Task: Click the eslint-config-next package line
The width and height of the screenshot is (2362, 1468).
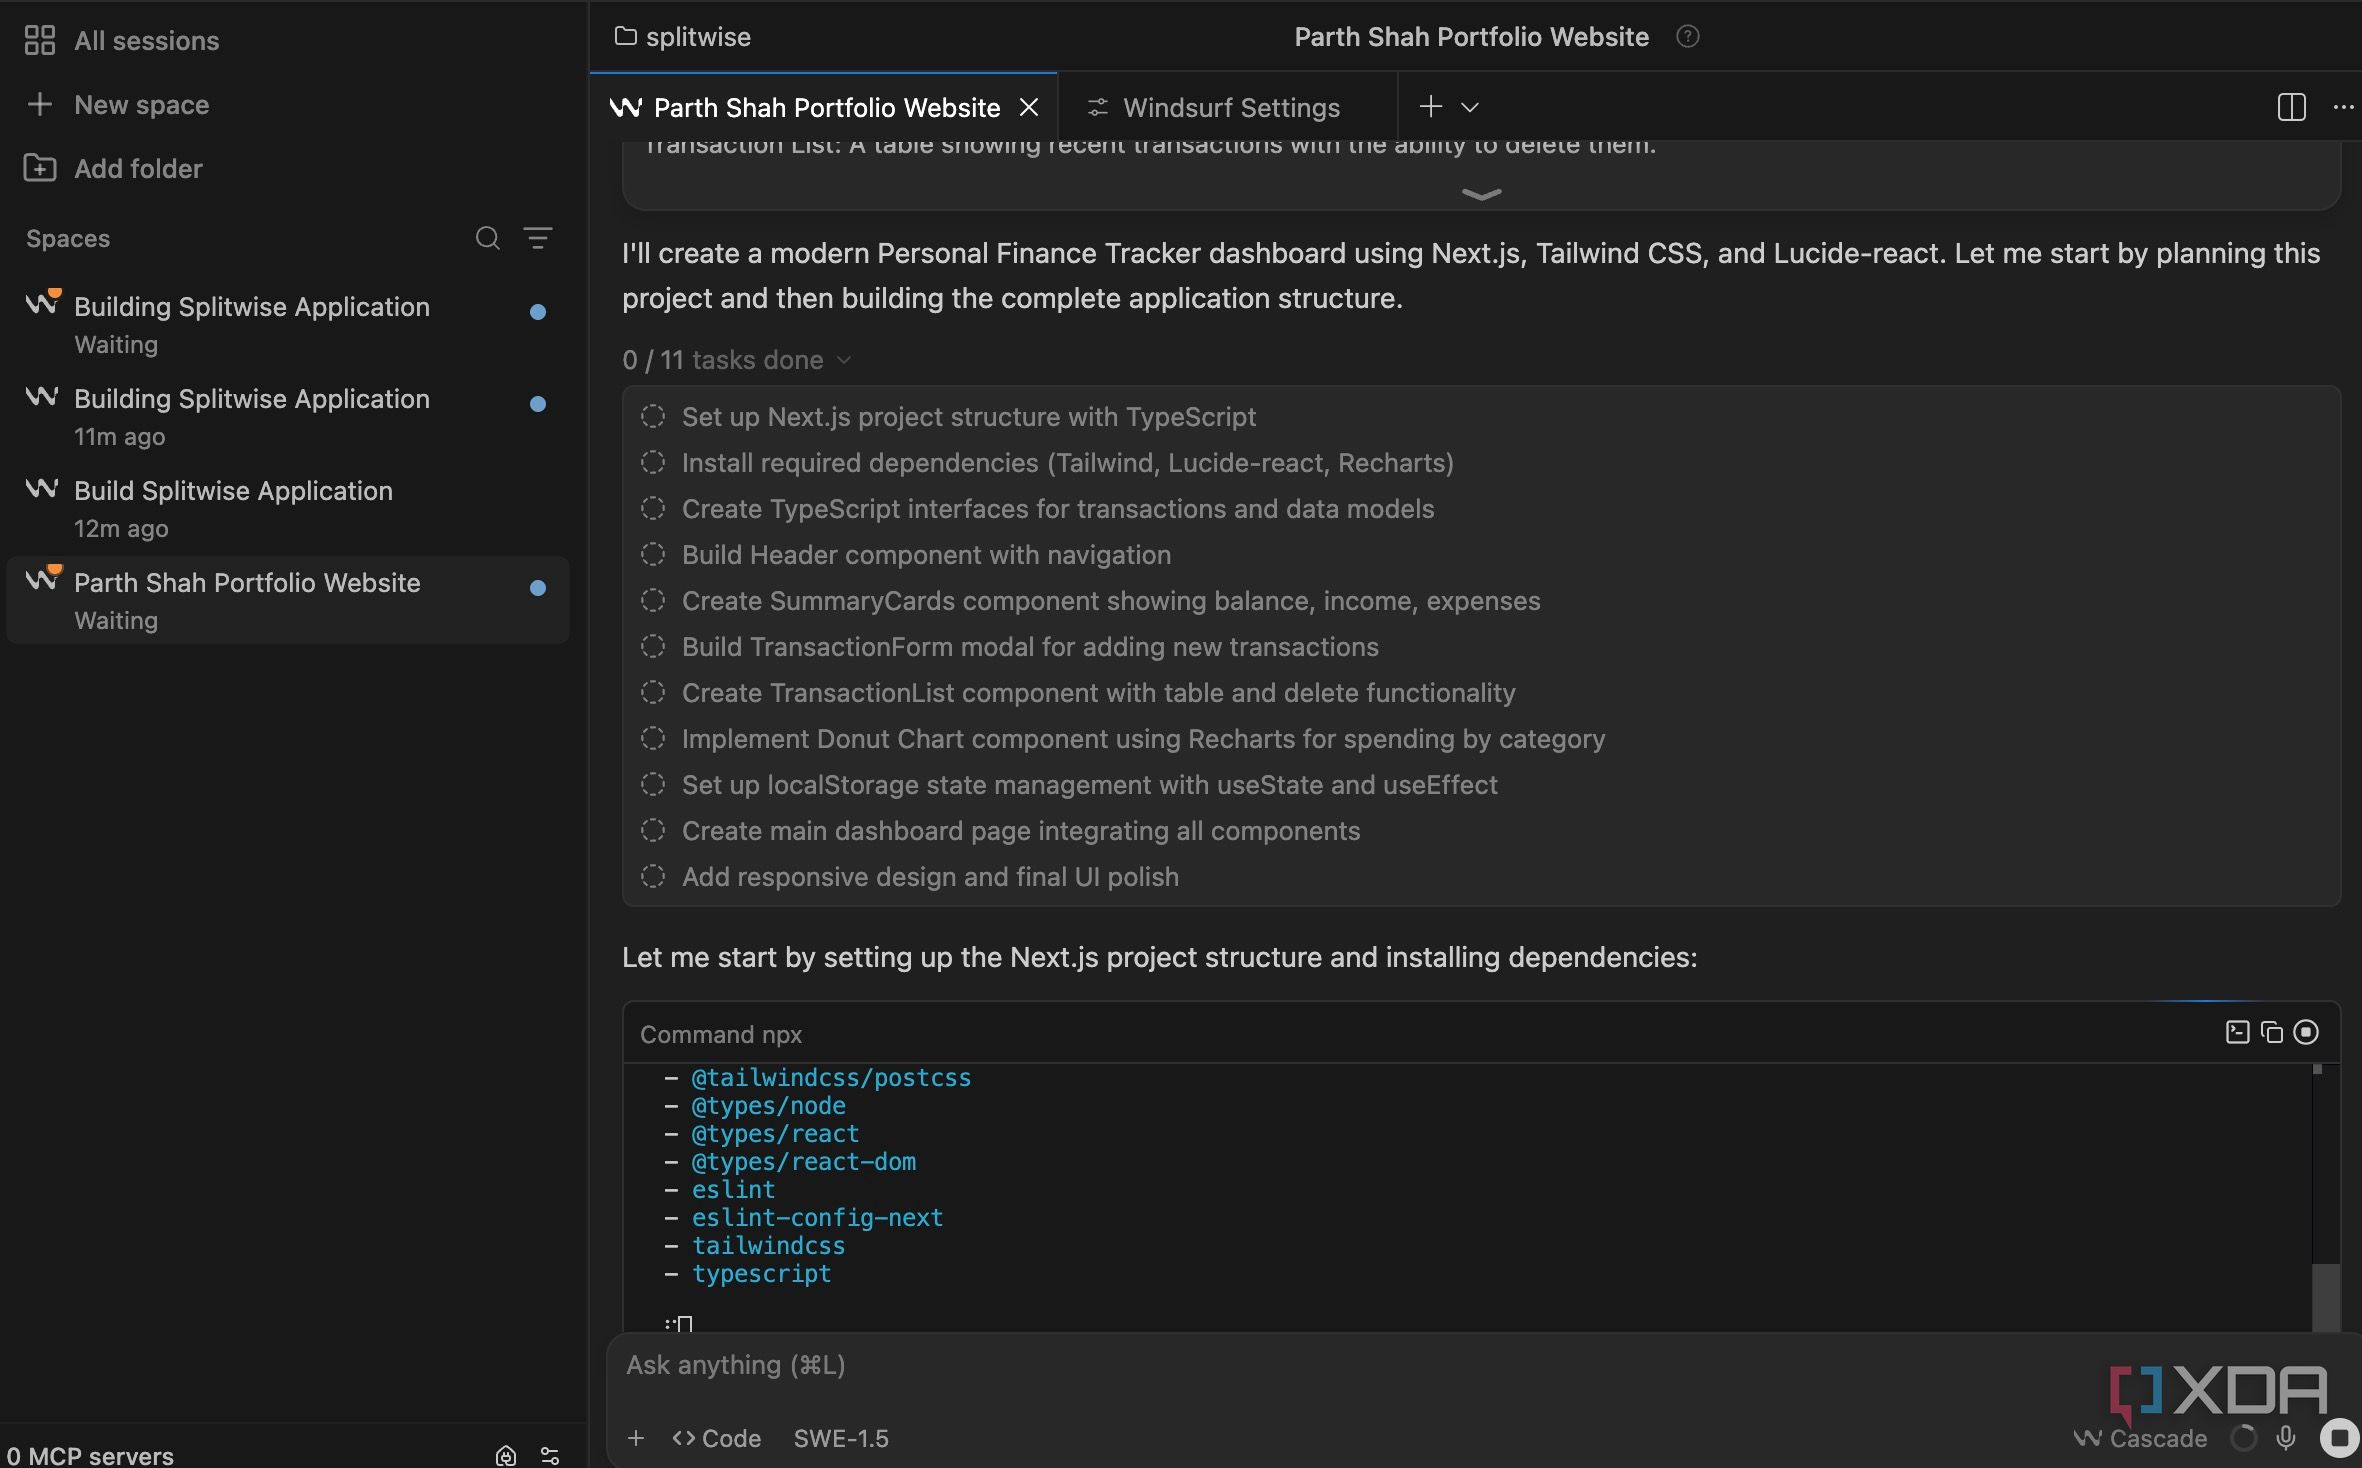Action: tap(817, 1218)
